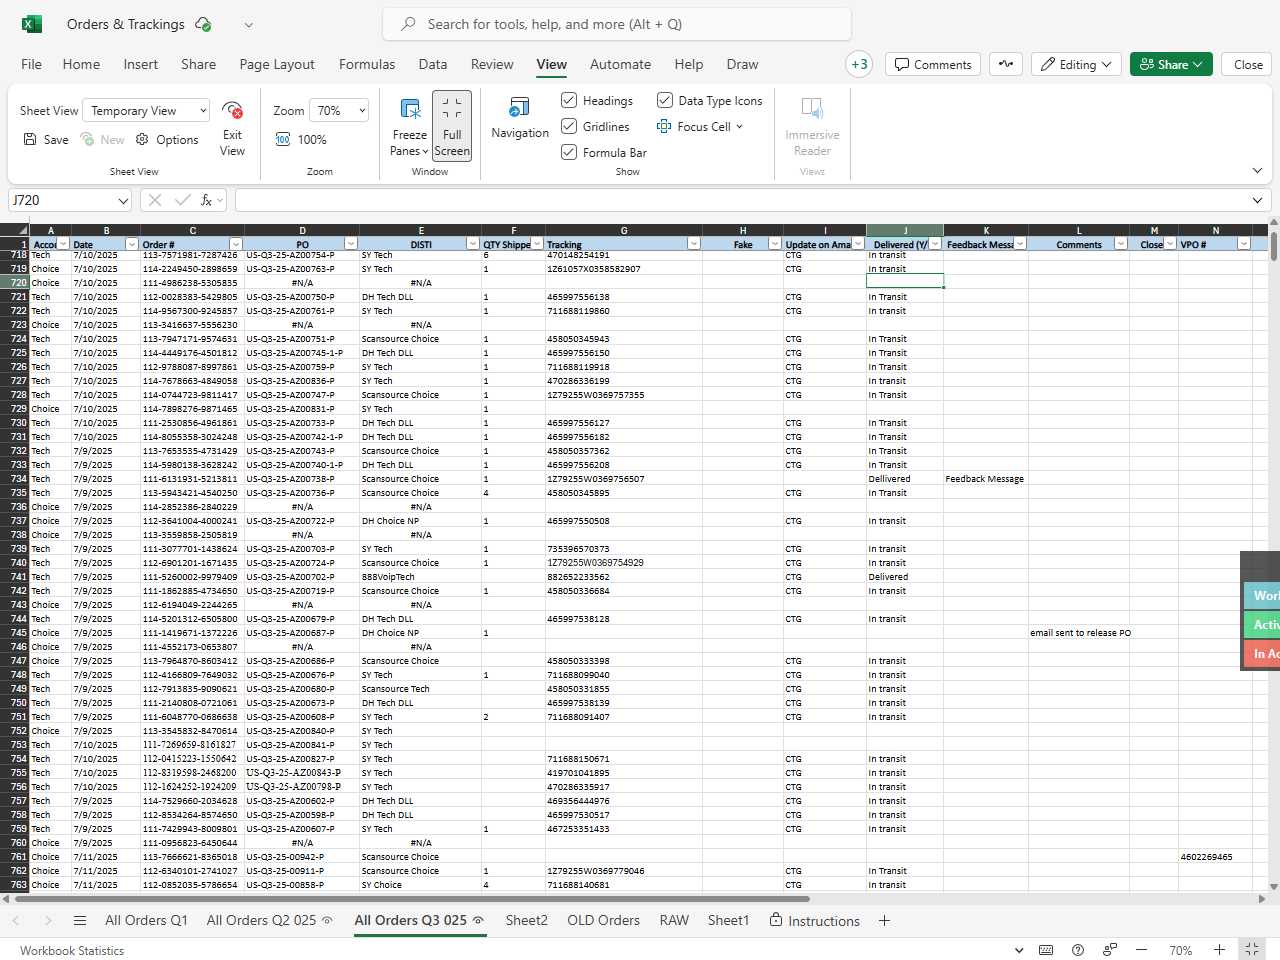Toggle Data Type Icons checkbox
Viewport: 1280px width, 960px height.
pyautogui.click(x=665, y=100)
